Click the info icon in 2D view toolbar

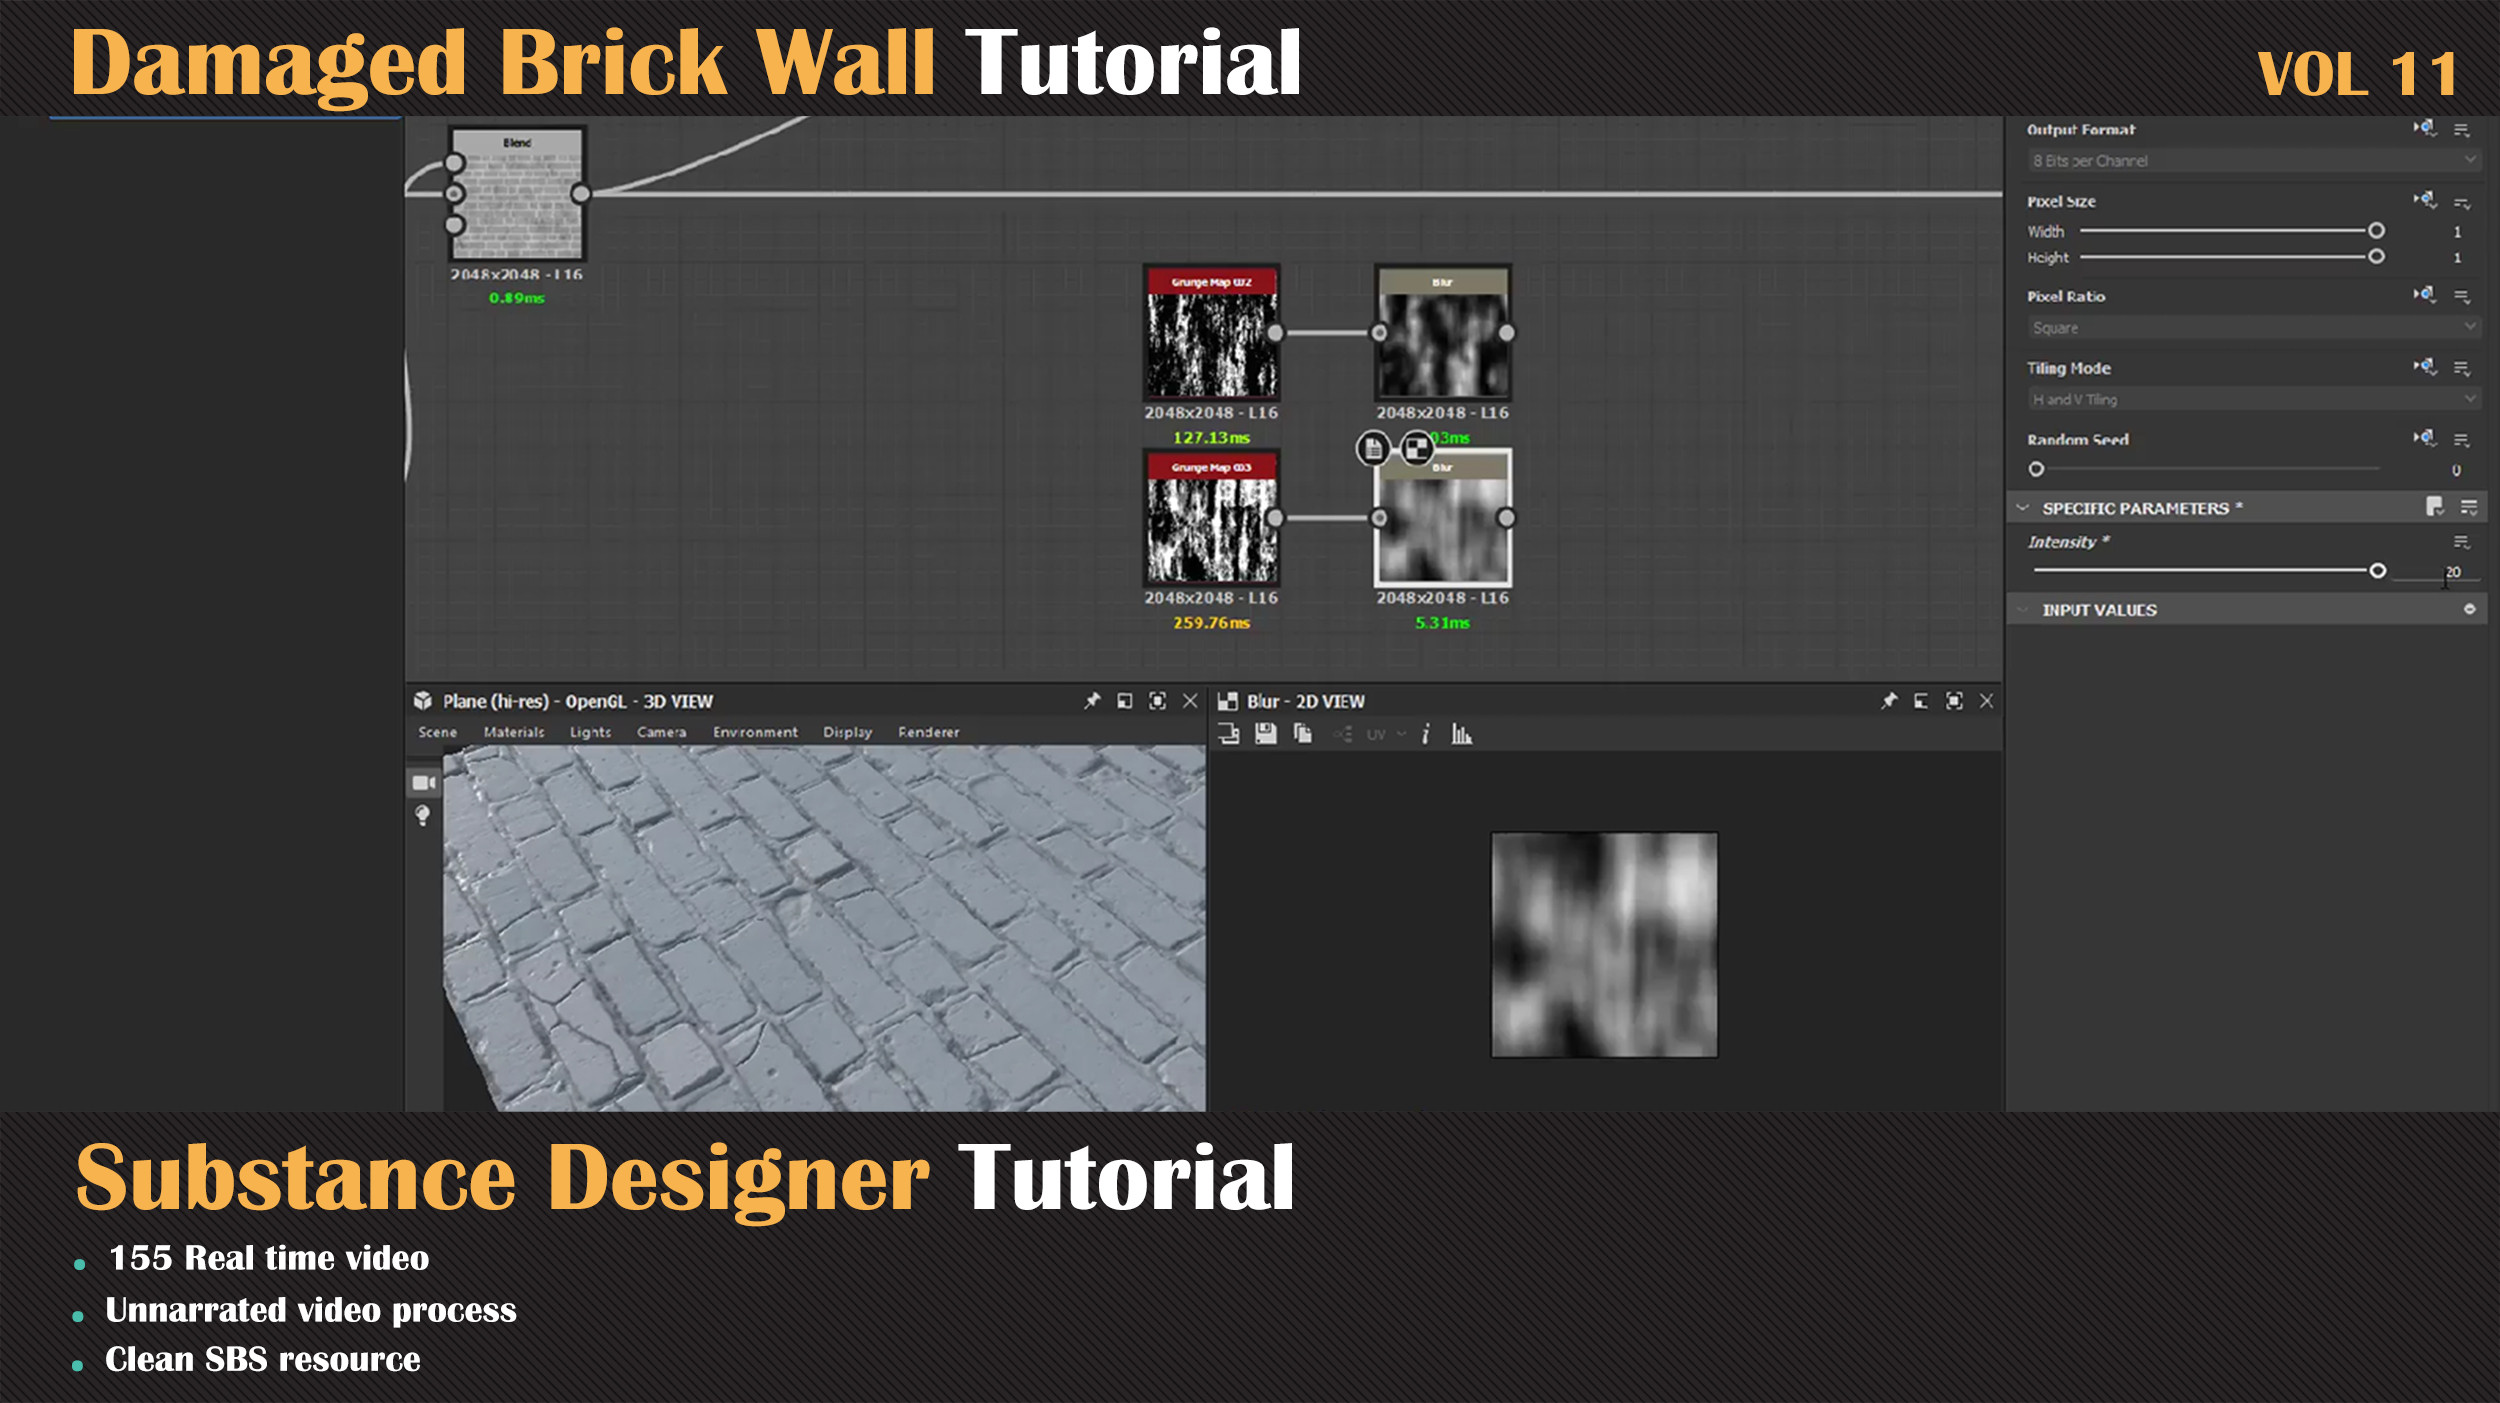pyautogui.click(x=1425, y=734)
